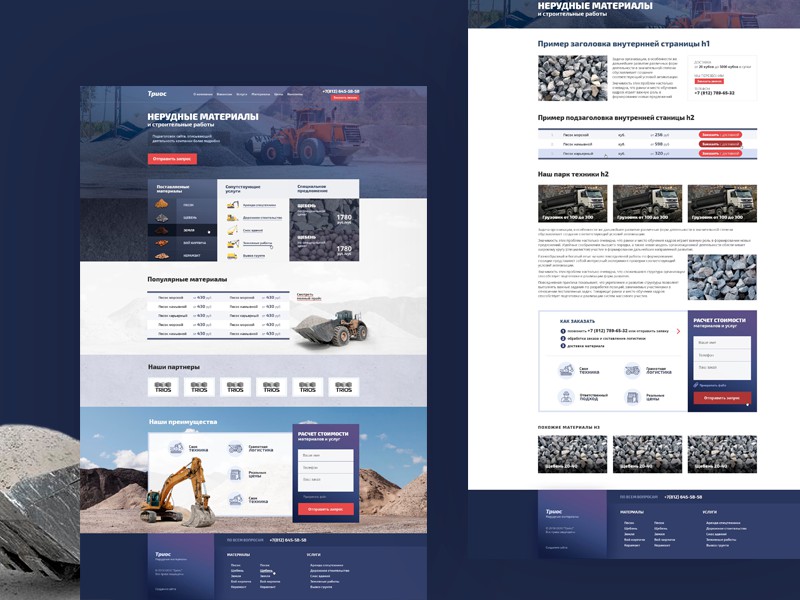The height and width of the screenshot is (600, 800).
Task: Click the Своя техника icon in the right page
Action: (566, 370)
